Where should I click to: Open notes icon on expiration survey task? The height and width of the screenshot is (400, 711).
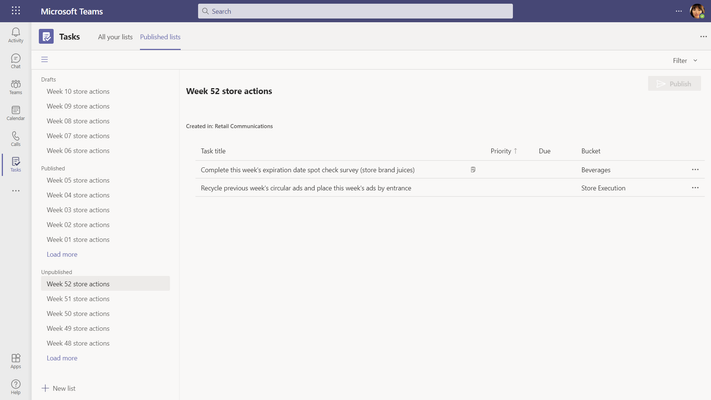(473, 170)
